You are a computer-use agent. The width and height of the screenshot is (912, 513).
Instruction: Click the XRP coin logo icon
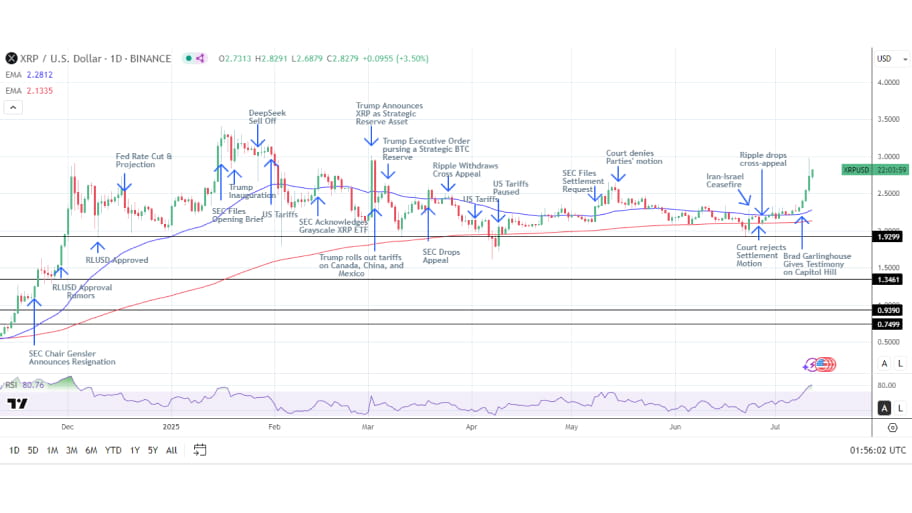(x=11, y=58)
